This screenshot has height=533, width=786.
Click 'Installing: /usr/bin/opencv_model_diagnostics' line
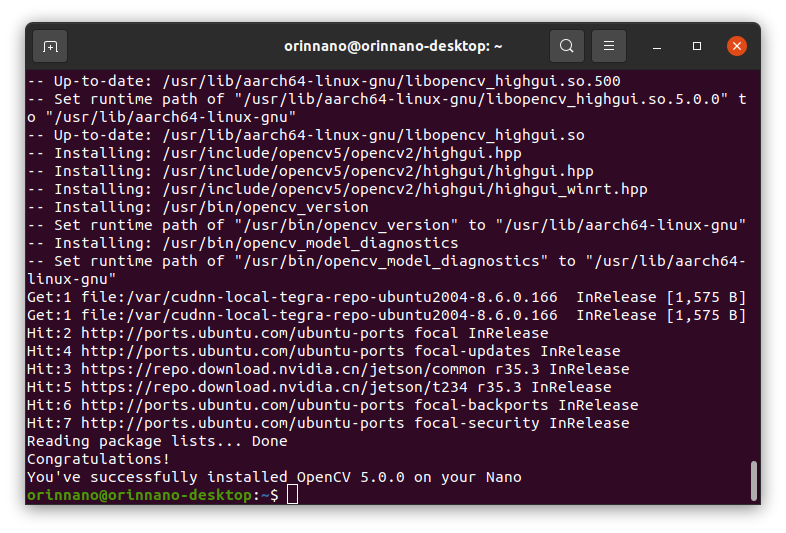(x=243, y=243)
